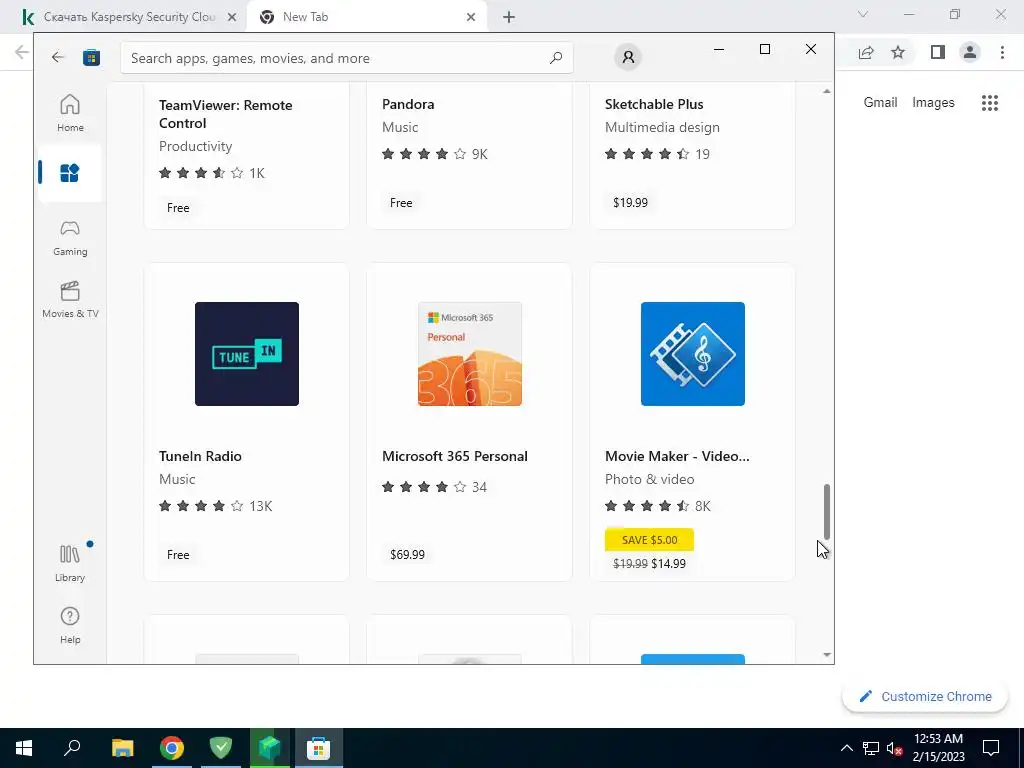Click Microsoft Store taskbar icon
The width and height of the screenshot is (1024, 768).
[319, 748]
